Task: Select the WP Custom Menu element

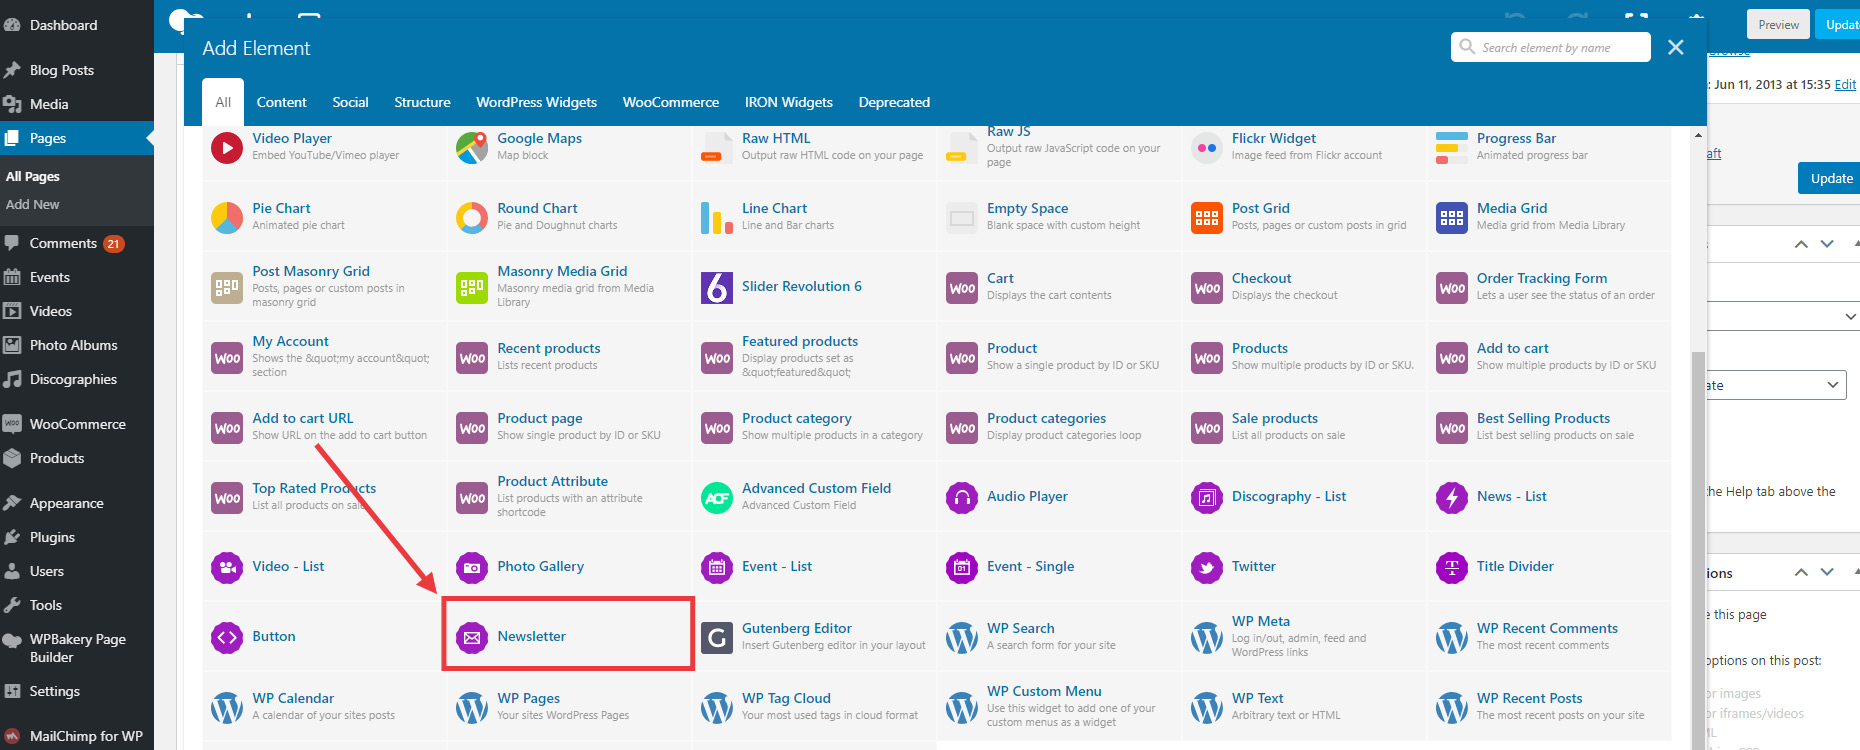Action: point(1059,706)
